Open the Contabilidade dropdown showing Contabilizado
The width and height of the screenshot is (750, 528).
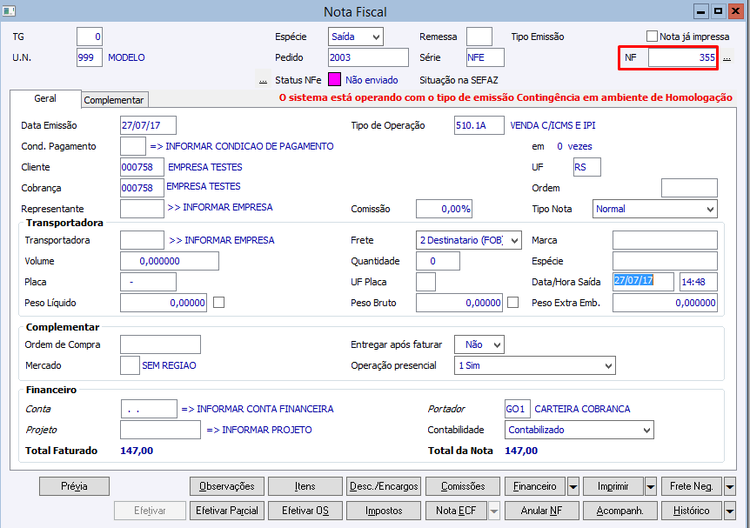coord(579,429)
